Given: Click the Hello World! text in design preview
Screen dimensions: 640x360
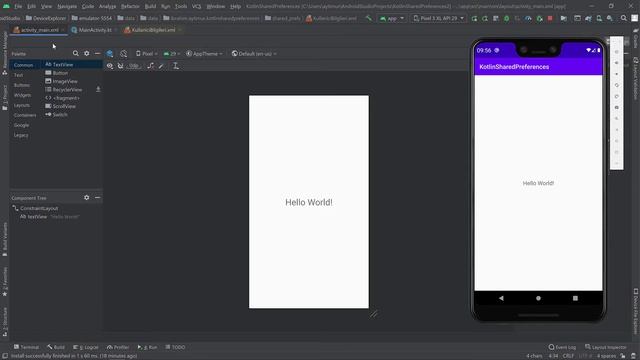Looking at the screenshot, I should pos(309,202).
